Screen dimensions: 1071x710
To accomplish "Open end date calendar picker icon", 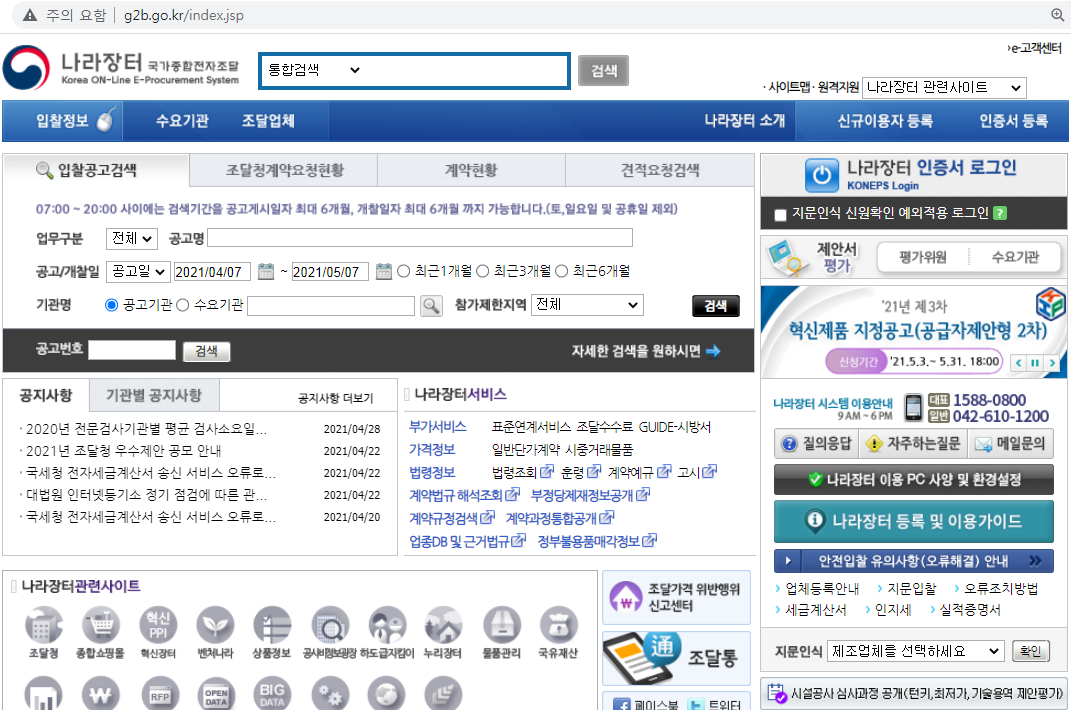I will [x=384, y=271].
